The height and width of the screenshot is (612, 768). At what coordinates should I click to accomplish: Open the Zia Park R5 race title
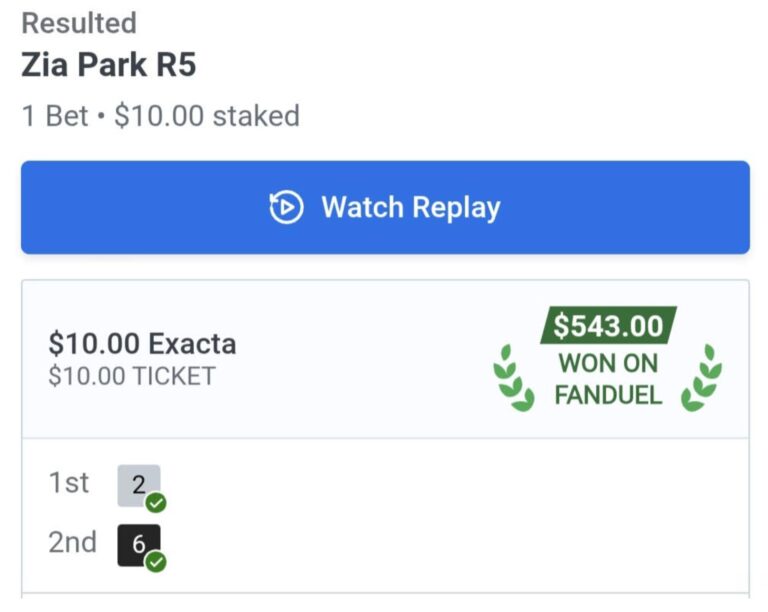coord(109,66)
